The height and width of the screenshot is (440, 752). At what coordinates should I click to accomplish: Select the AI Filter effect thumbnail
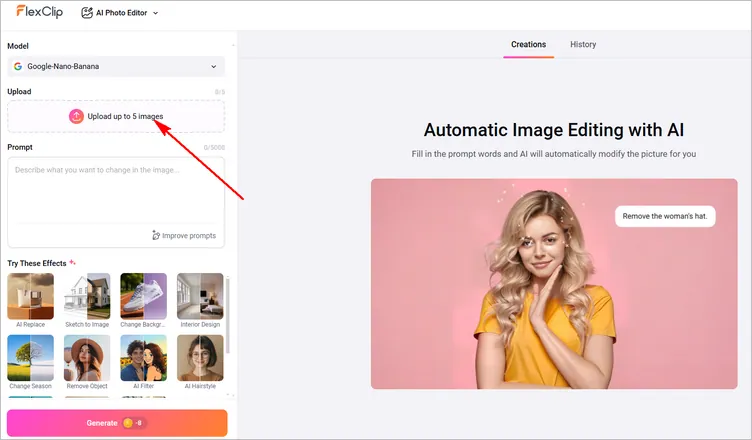(143, 358)
